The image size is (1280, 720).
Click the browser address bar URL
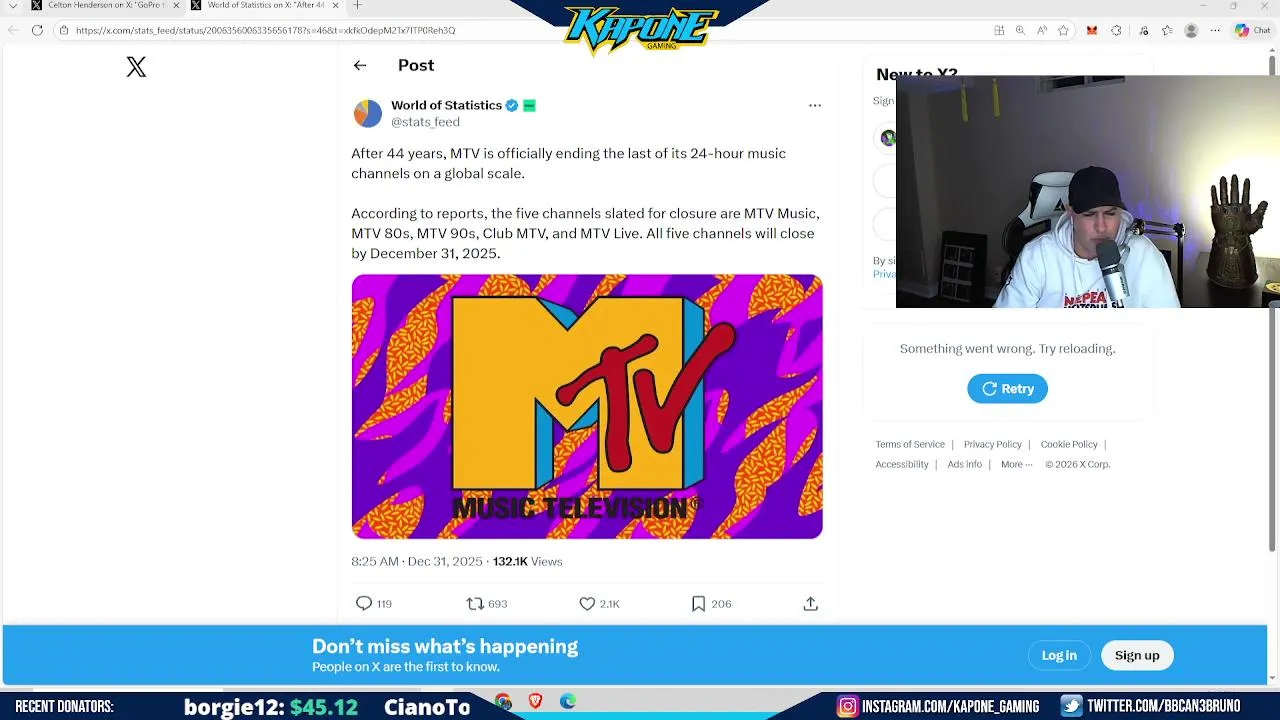point(265,30)
